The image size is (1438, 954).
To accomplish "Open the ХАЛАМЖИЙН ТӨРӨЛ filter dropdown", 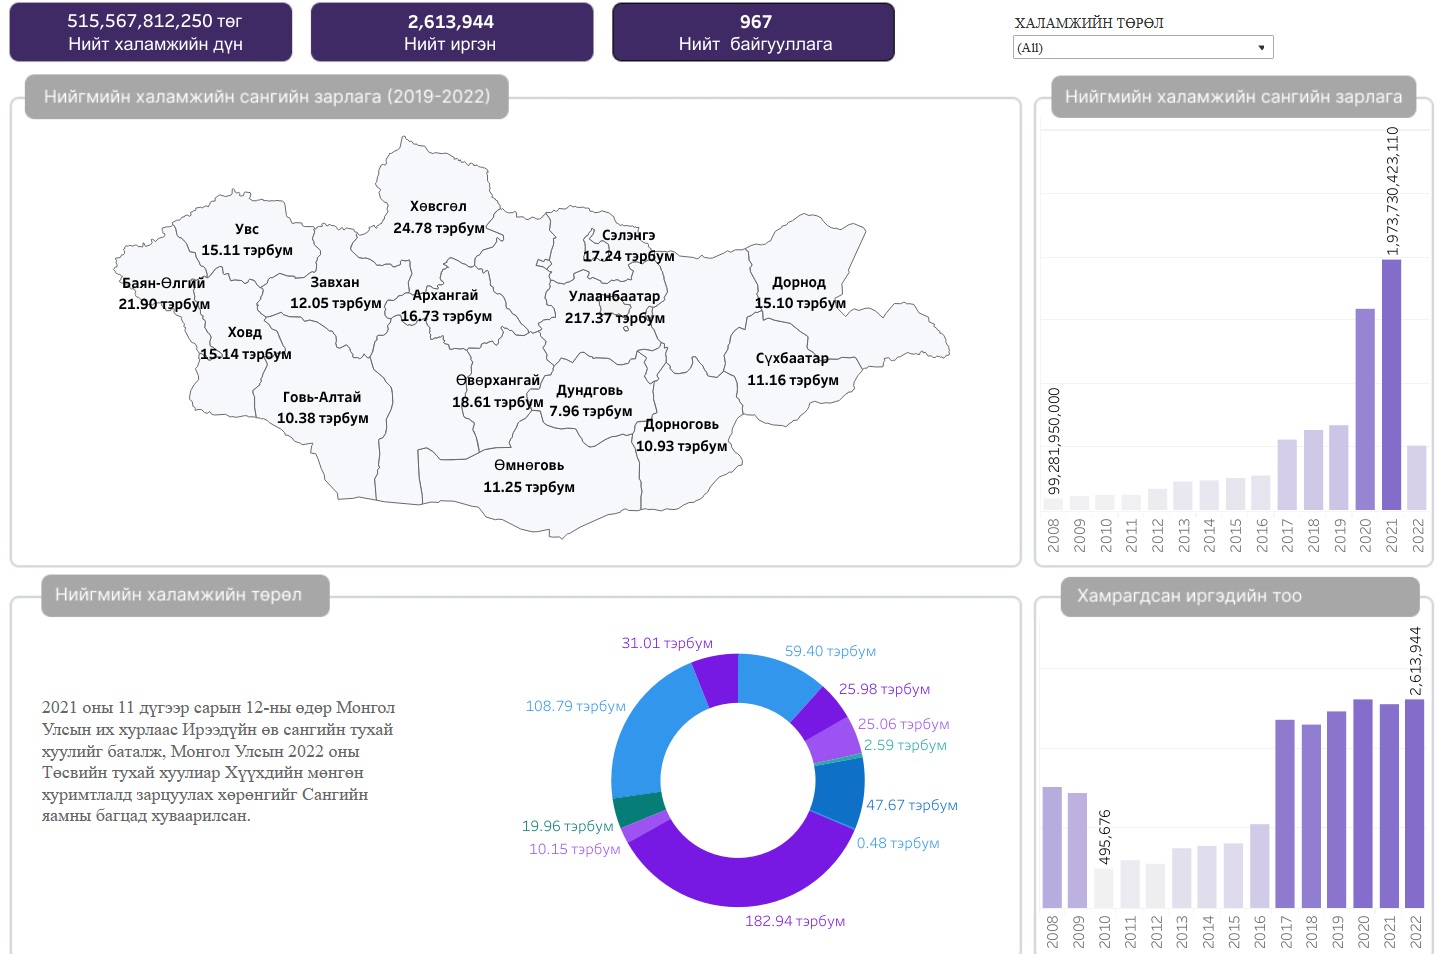I will pos(1142,47).
